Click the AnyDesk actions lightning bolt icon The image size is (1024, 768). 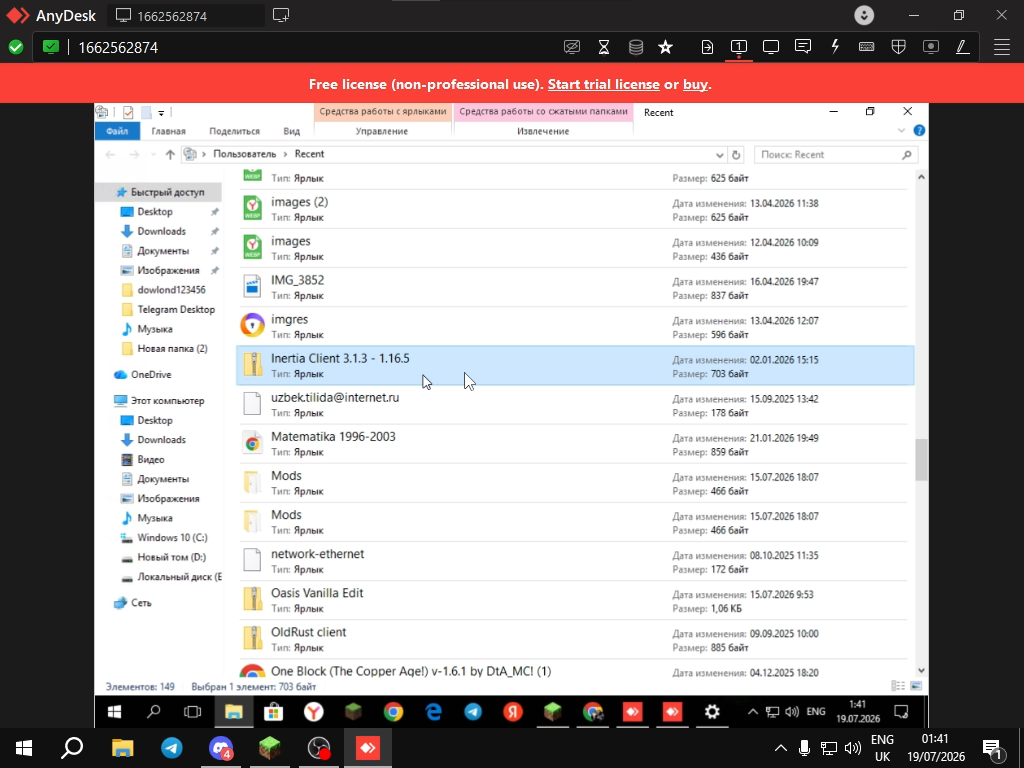point(835,47)
